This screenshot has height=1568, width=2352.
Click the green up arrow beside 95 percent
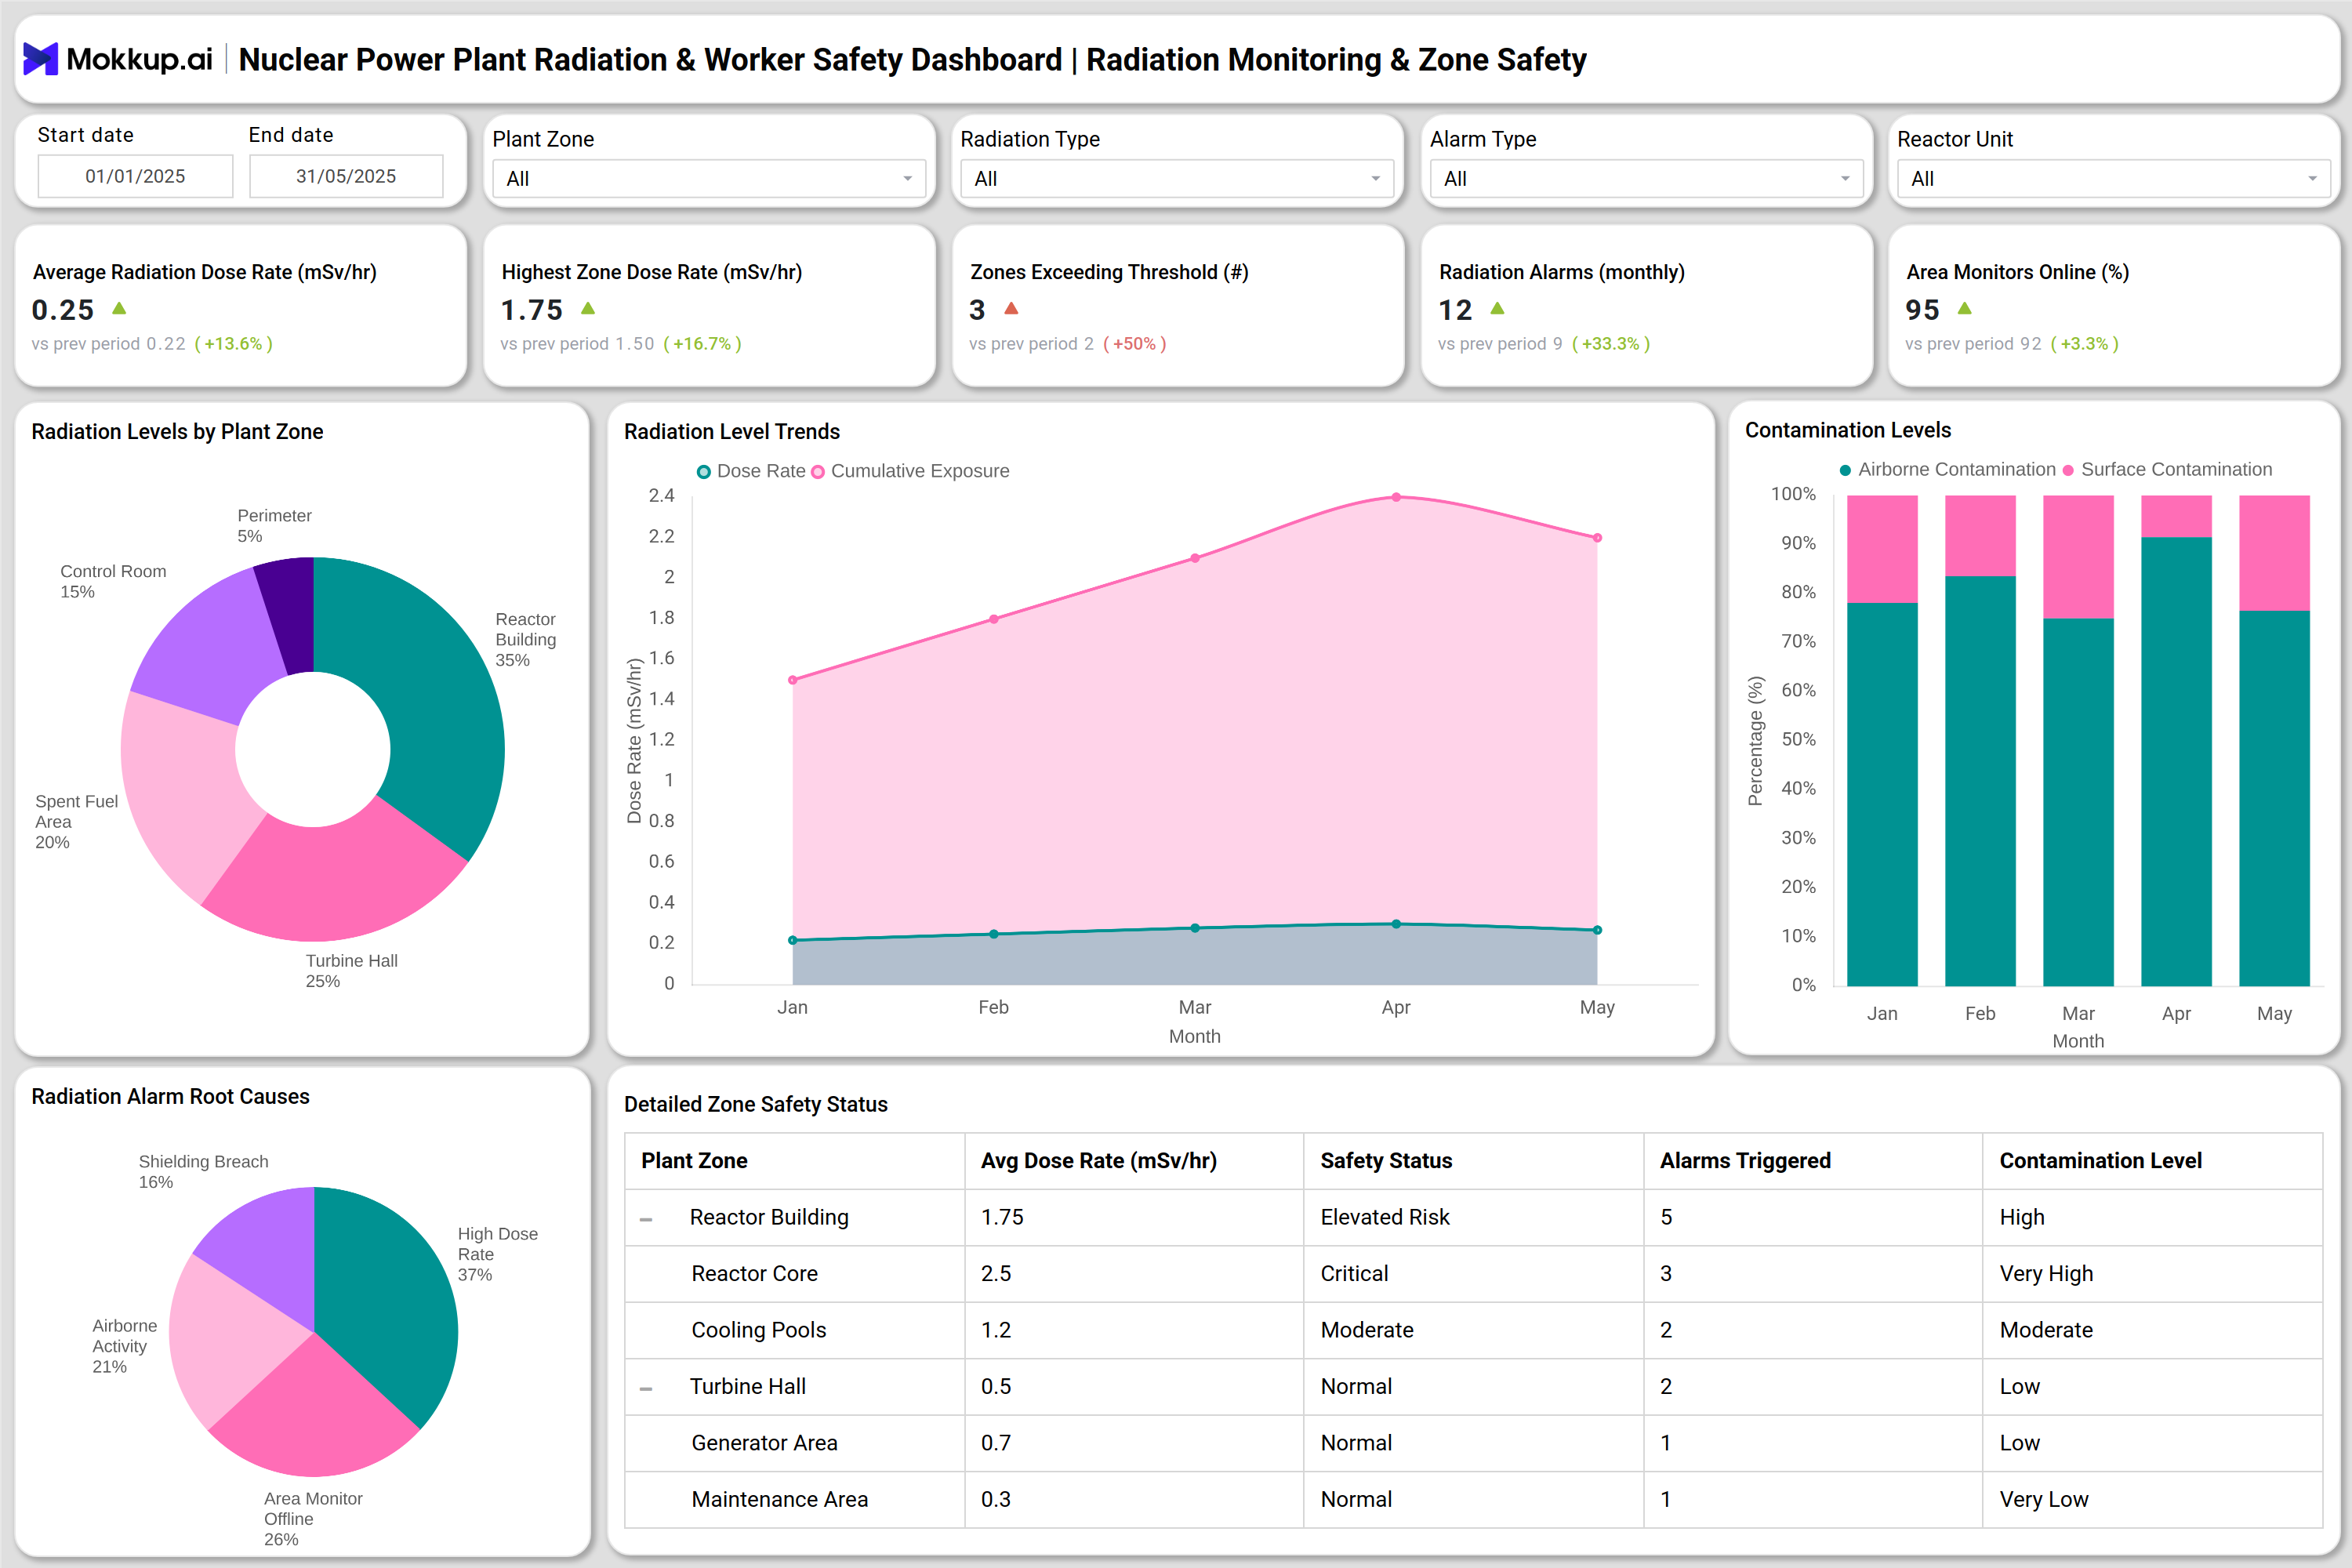[1965, 308]
